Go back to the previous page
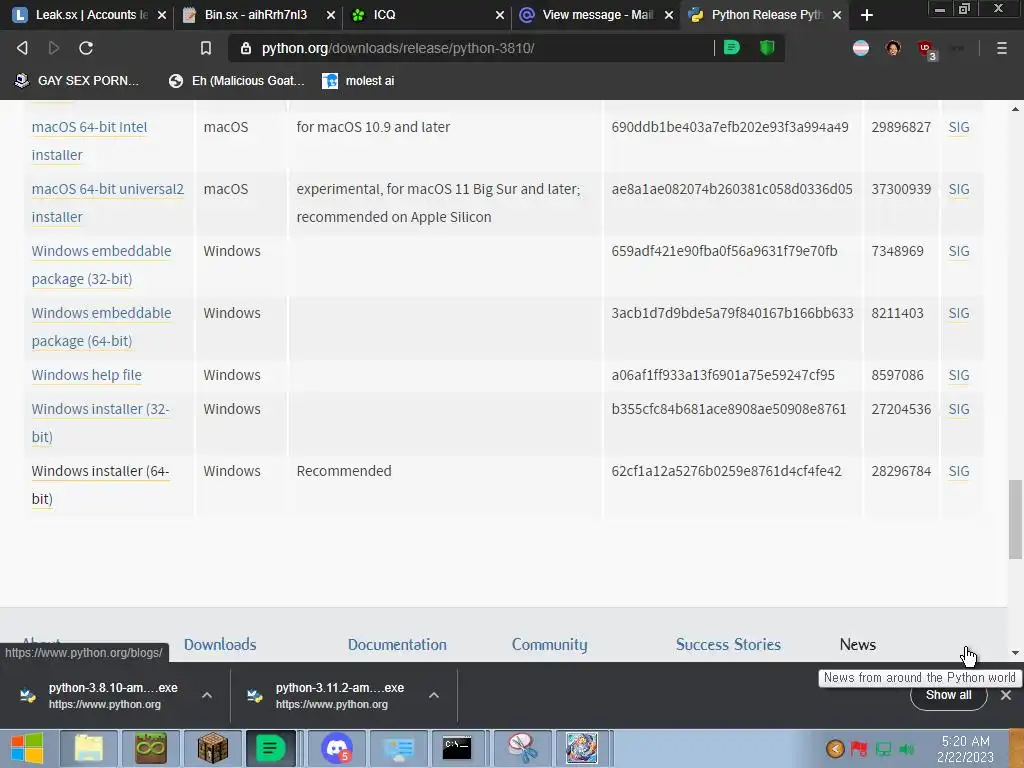This screenshot has width=1024, height=768. pos(22,48)
